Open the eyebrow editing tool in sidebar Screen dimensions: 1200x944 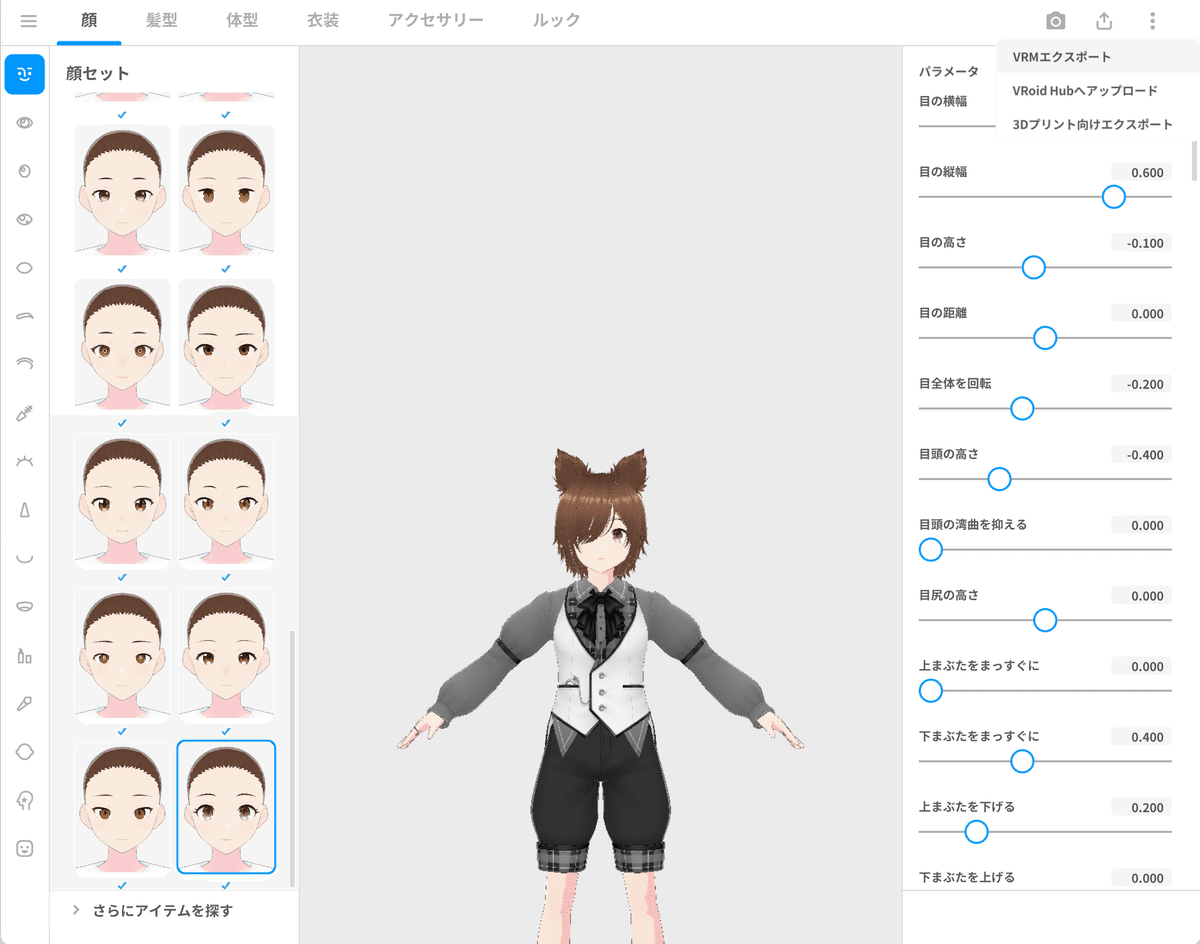tap(24, 315)
